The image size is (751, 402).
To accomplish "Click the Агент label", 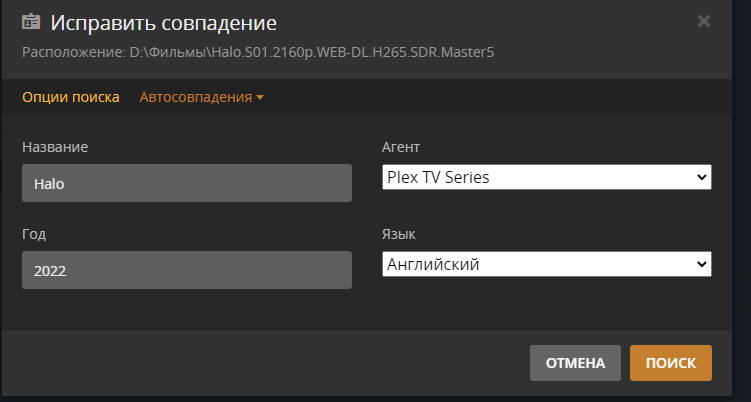I will [403, 147].
